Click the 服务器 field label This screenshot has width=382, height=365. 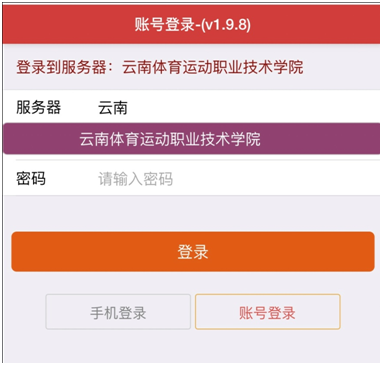39,108
